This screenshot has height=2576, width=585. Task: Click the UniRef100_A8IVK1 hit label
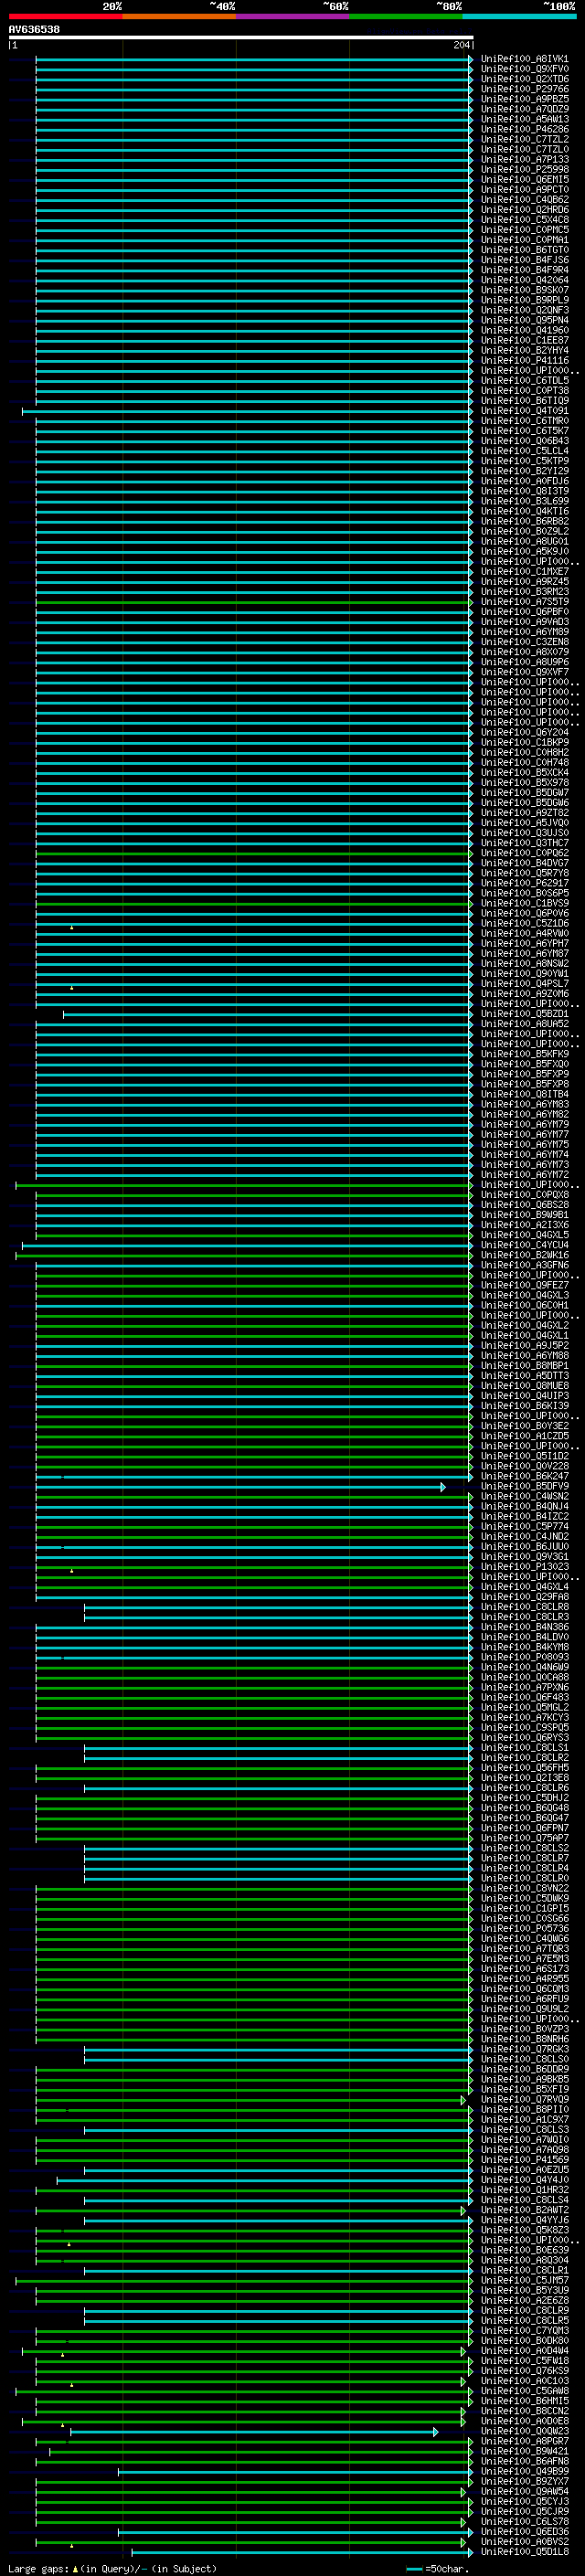(524, 59)
